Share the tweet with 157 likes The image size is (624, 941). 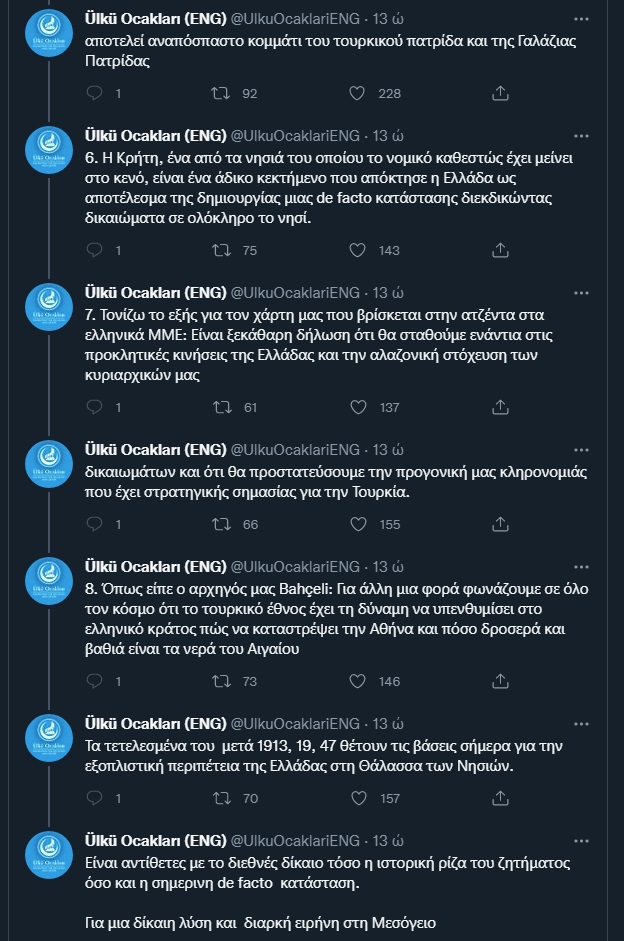(501, 798)
